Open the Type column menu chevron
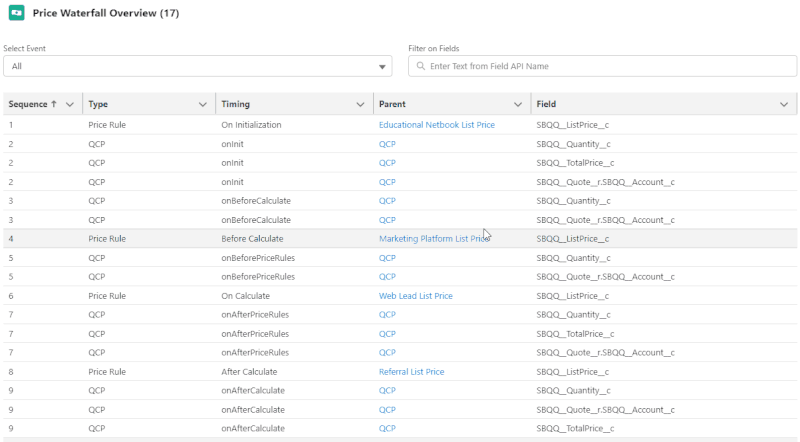Image resolution: width=800 pixels, height=442 pixels. (x=203, y=104)
